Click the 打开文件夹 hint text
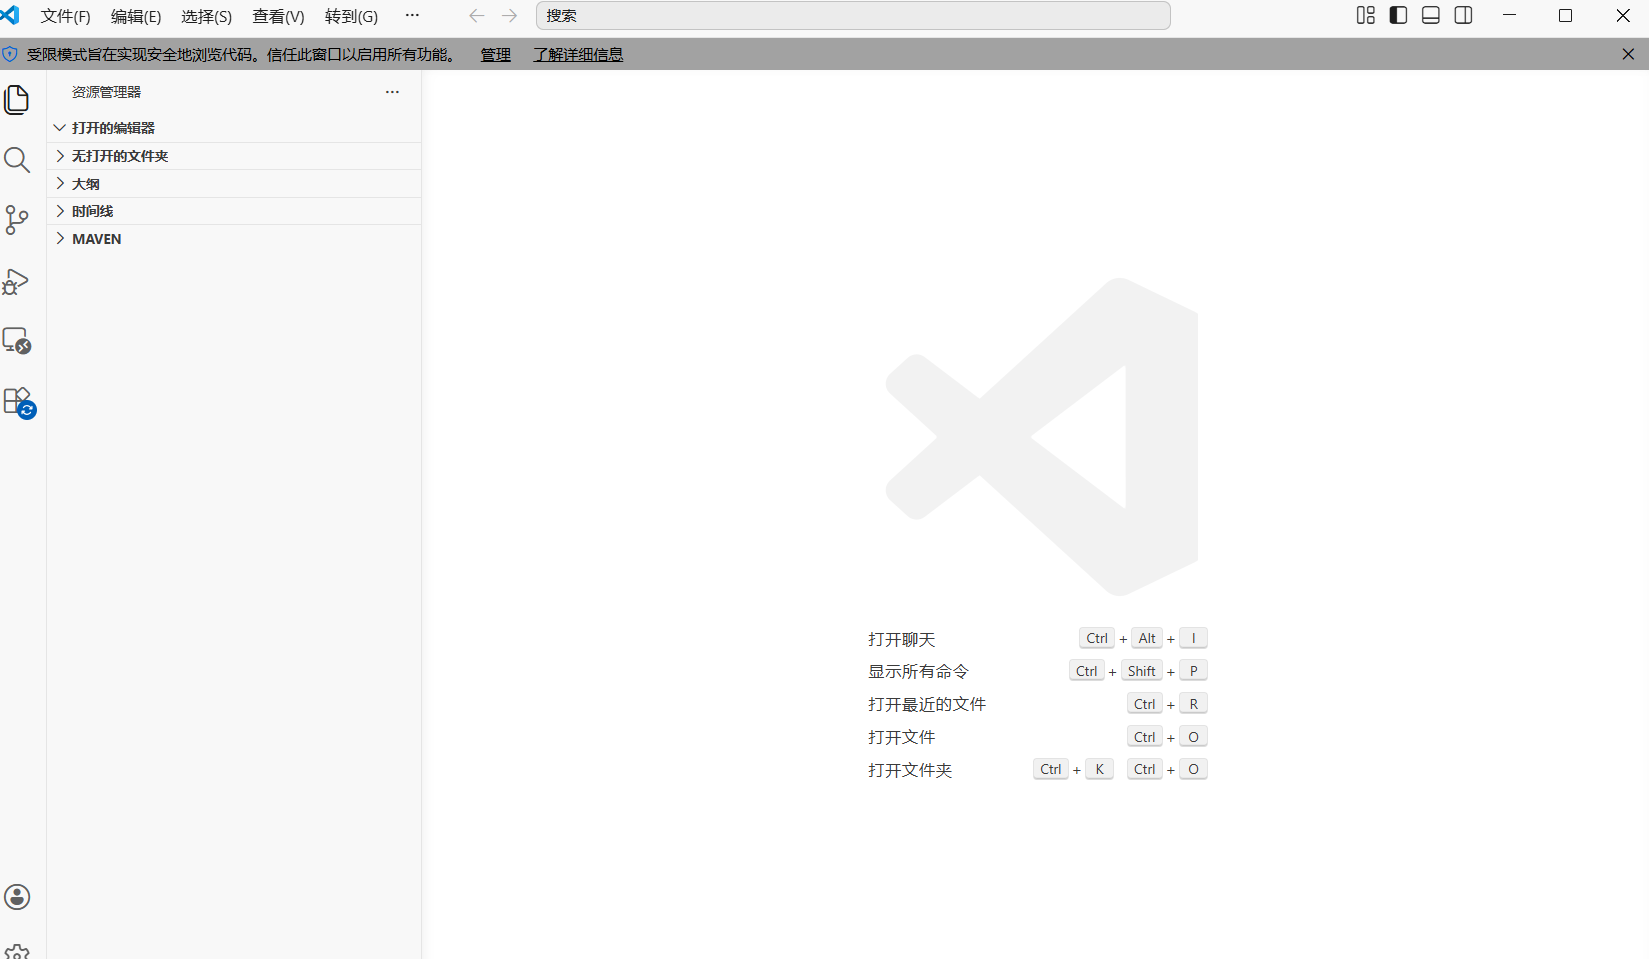 (x=910, y=771)
